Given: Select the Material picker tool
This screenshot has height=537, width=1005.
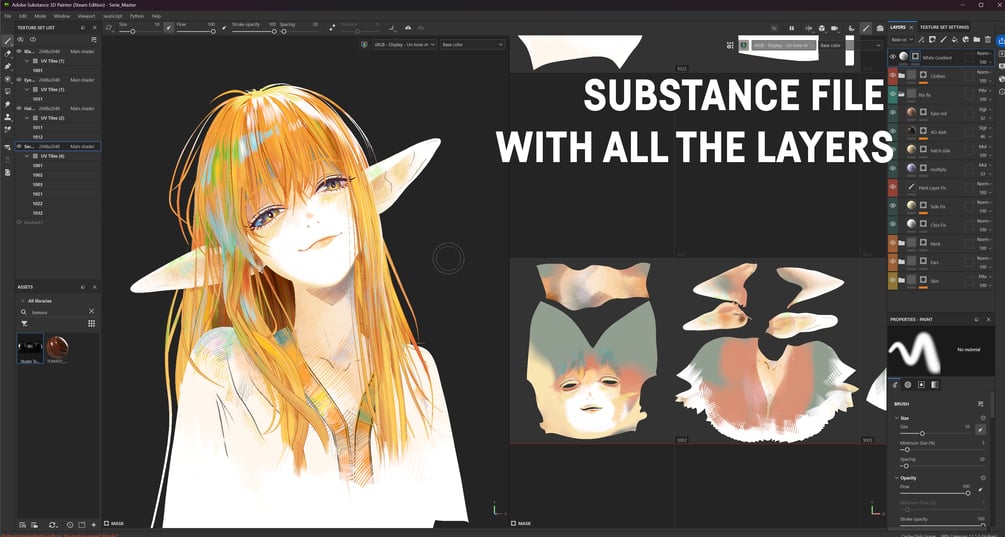Looking at the screenshot, I should (8, 129).
